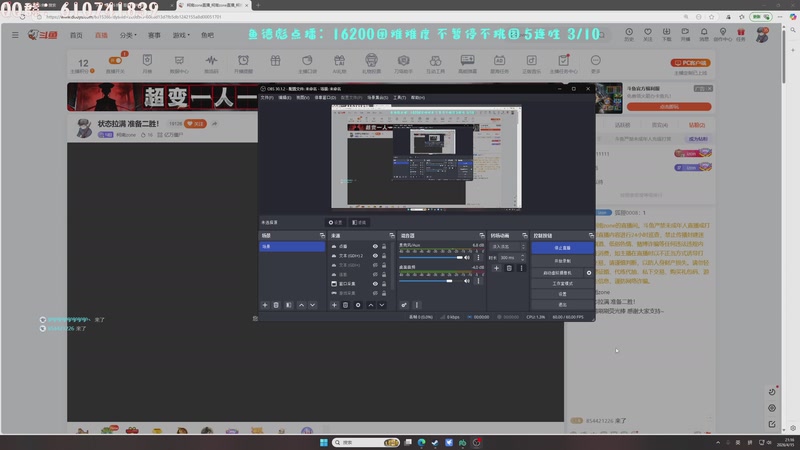This screenshot has height=450, width=800.
Task: Undock the OBS Controls panel
Action: tap(591, 236)
